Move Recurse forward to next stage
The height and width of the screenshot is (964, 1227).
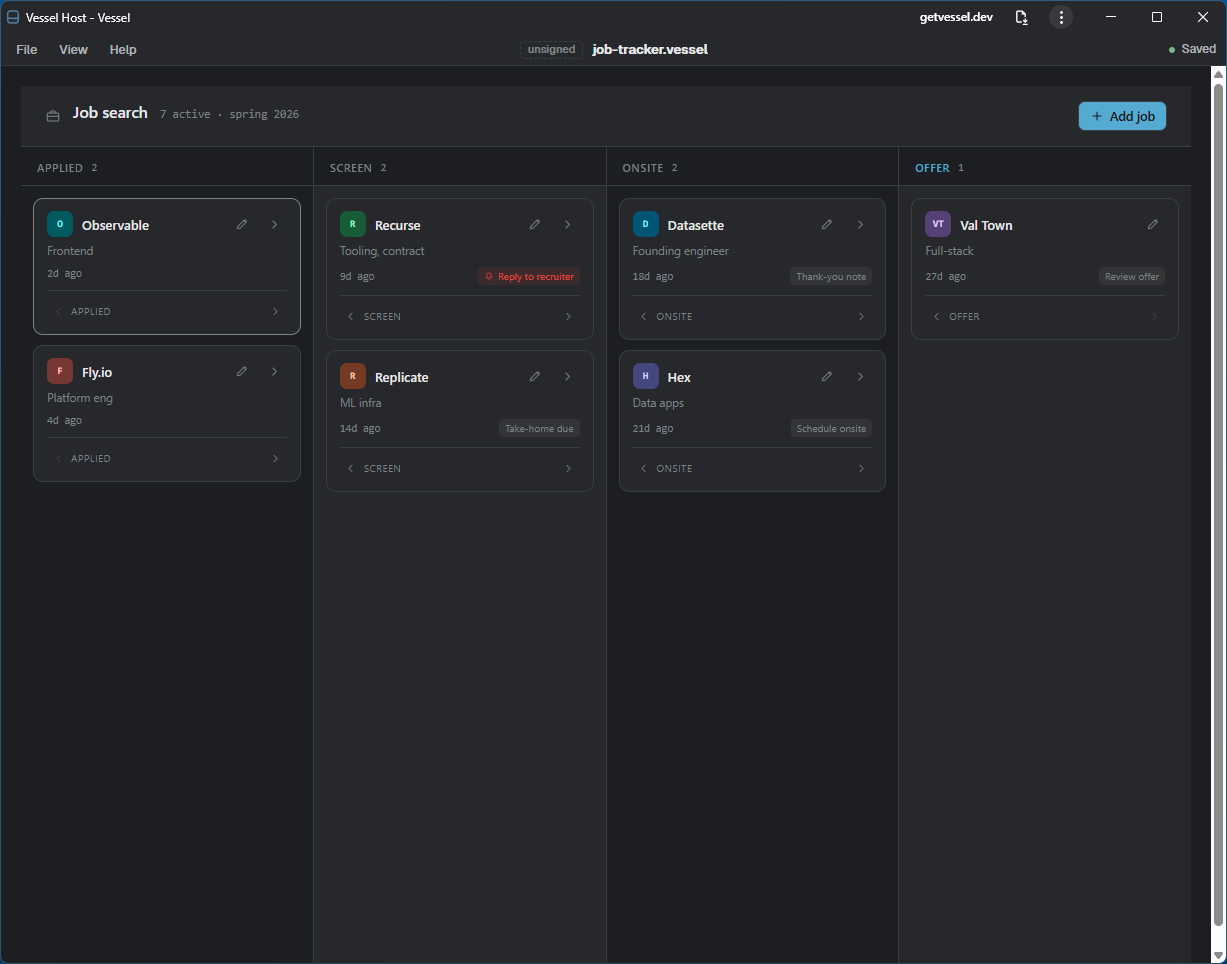569,317
